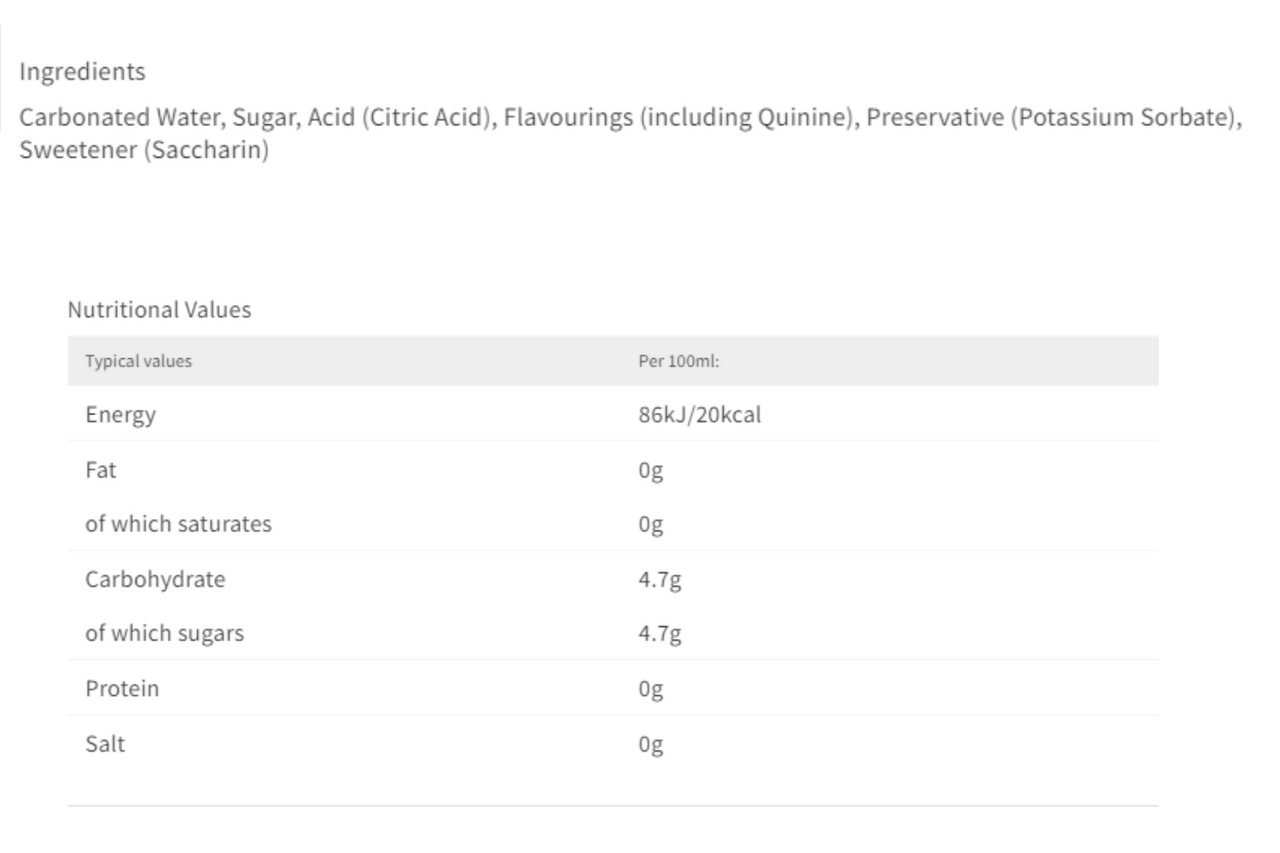Screen dimensions: 1280x853
Task: Click the 0g value for saturates
Action: point(651,525)
